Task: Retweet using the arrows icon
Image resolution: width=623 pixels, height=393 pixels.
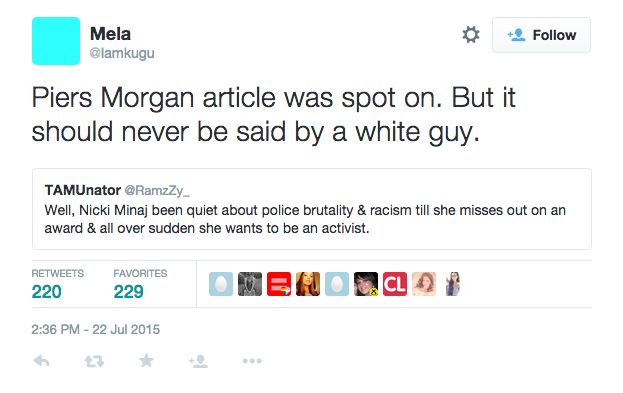Action: pos(94,361)
